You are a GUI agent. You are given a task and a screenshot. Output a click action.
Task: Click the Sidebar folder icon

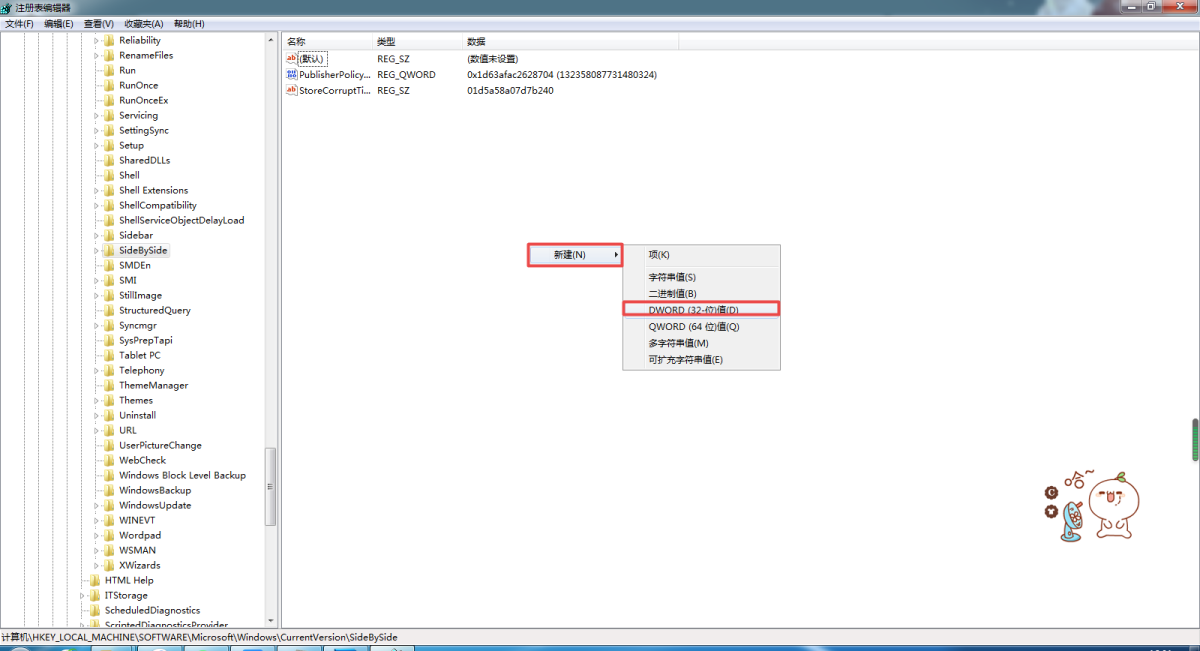click(110, 236)
